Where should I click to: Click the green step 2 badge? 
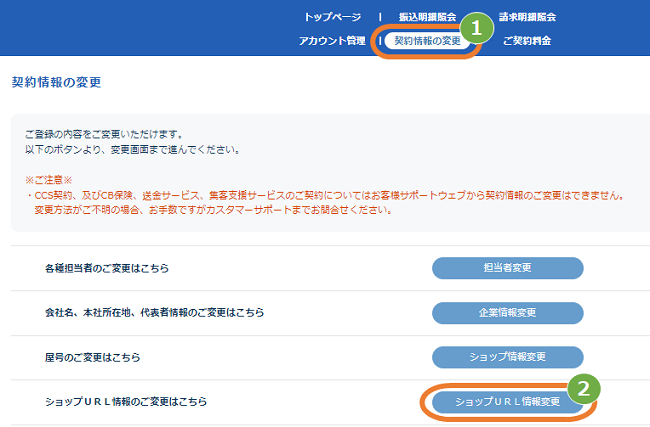582,386
